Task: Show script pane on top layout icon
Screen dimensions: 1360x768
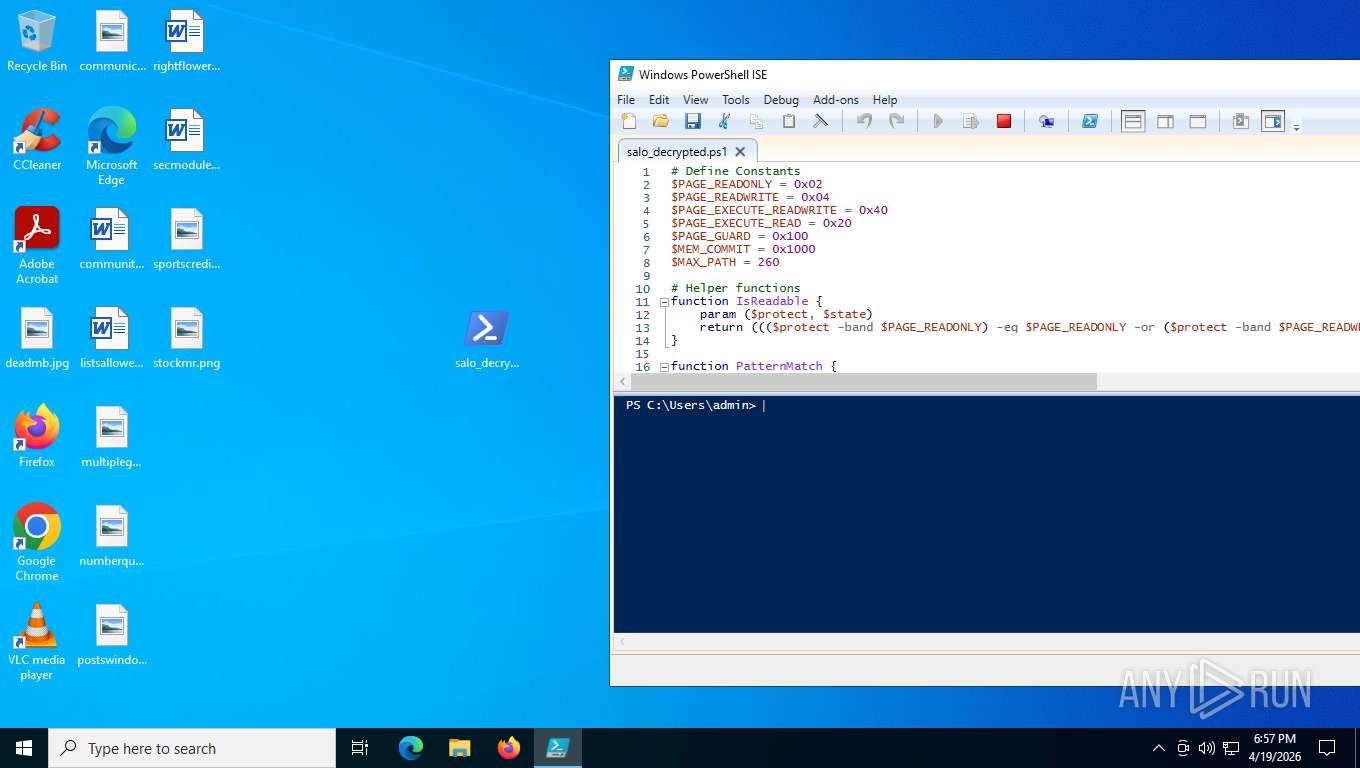Action: pyautogui.click(x=1133, y=122)
